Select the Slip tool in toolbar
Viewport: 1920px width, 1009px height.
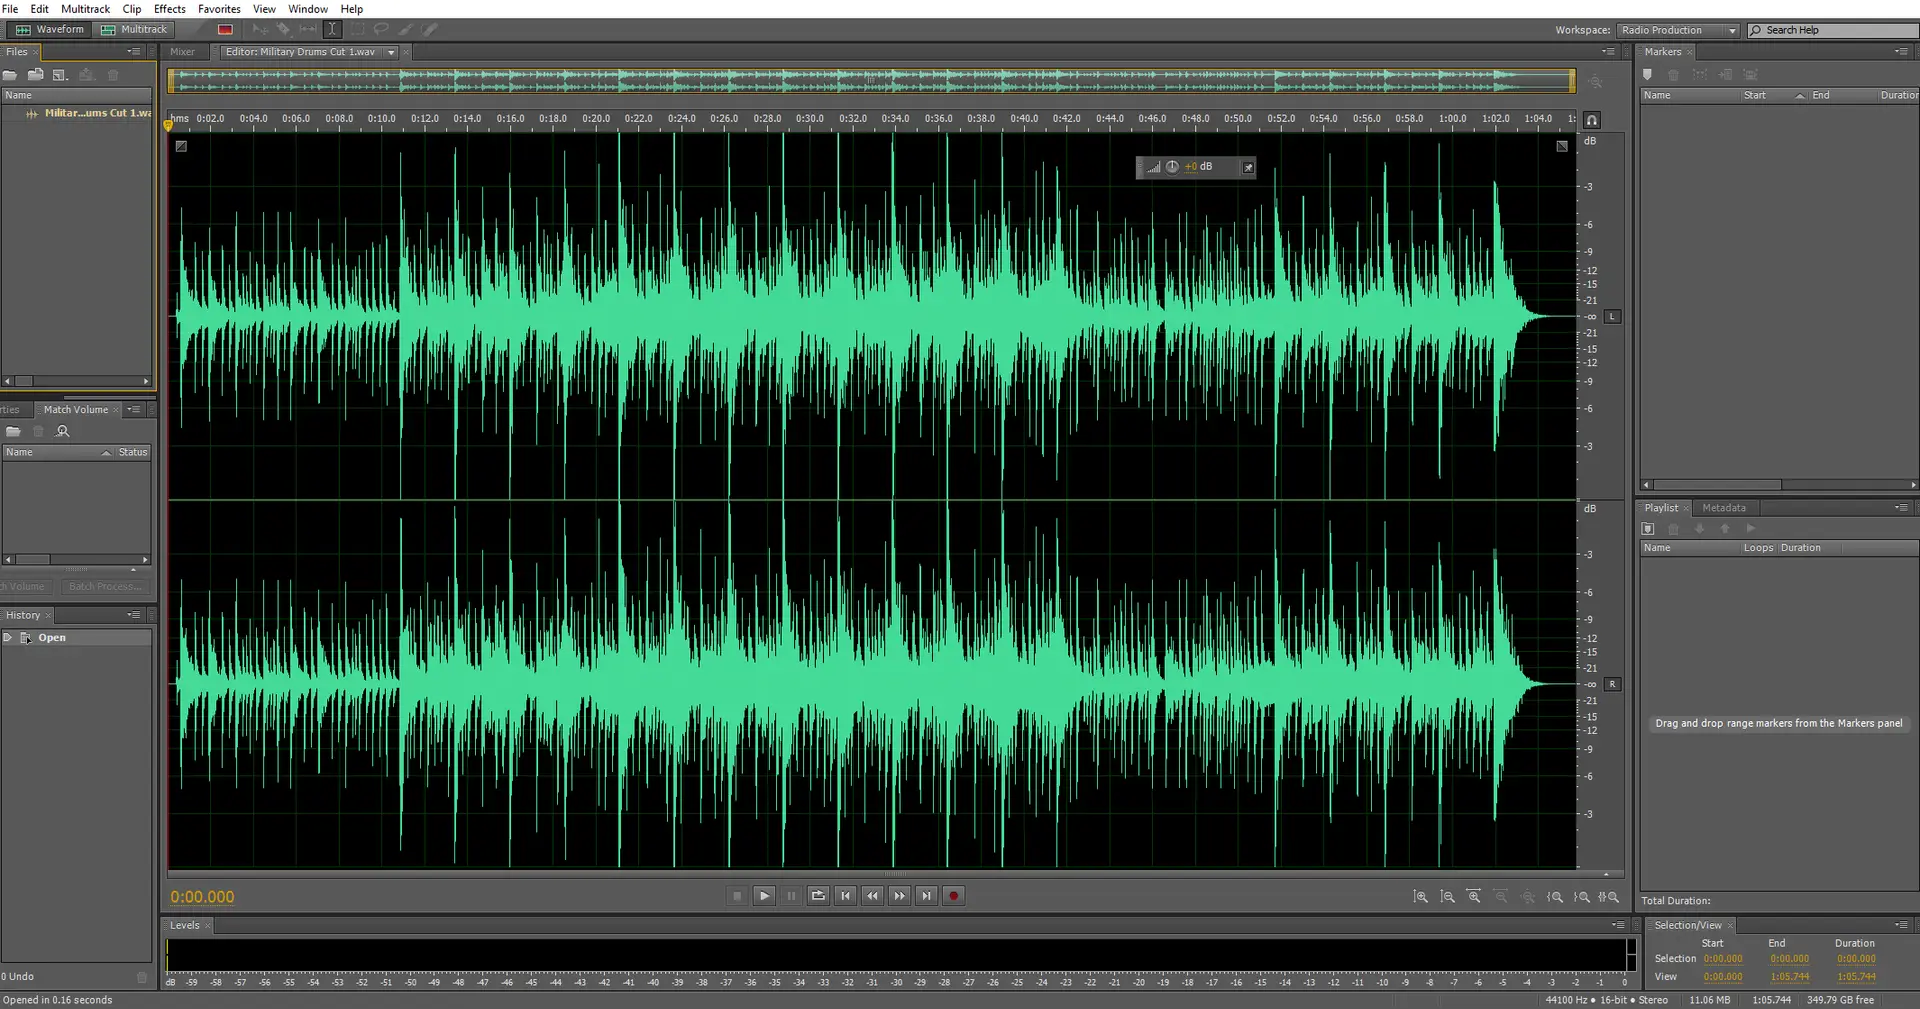click(x=308, y=30)
